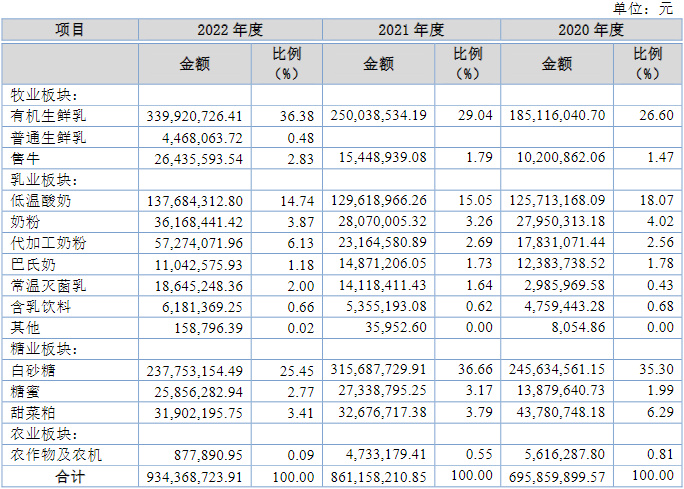Select the 2020 年度 column header
684x489 pixels.
point(591,30)
